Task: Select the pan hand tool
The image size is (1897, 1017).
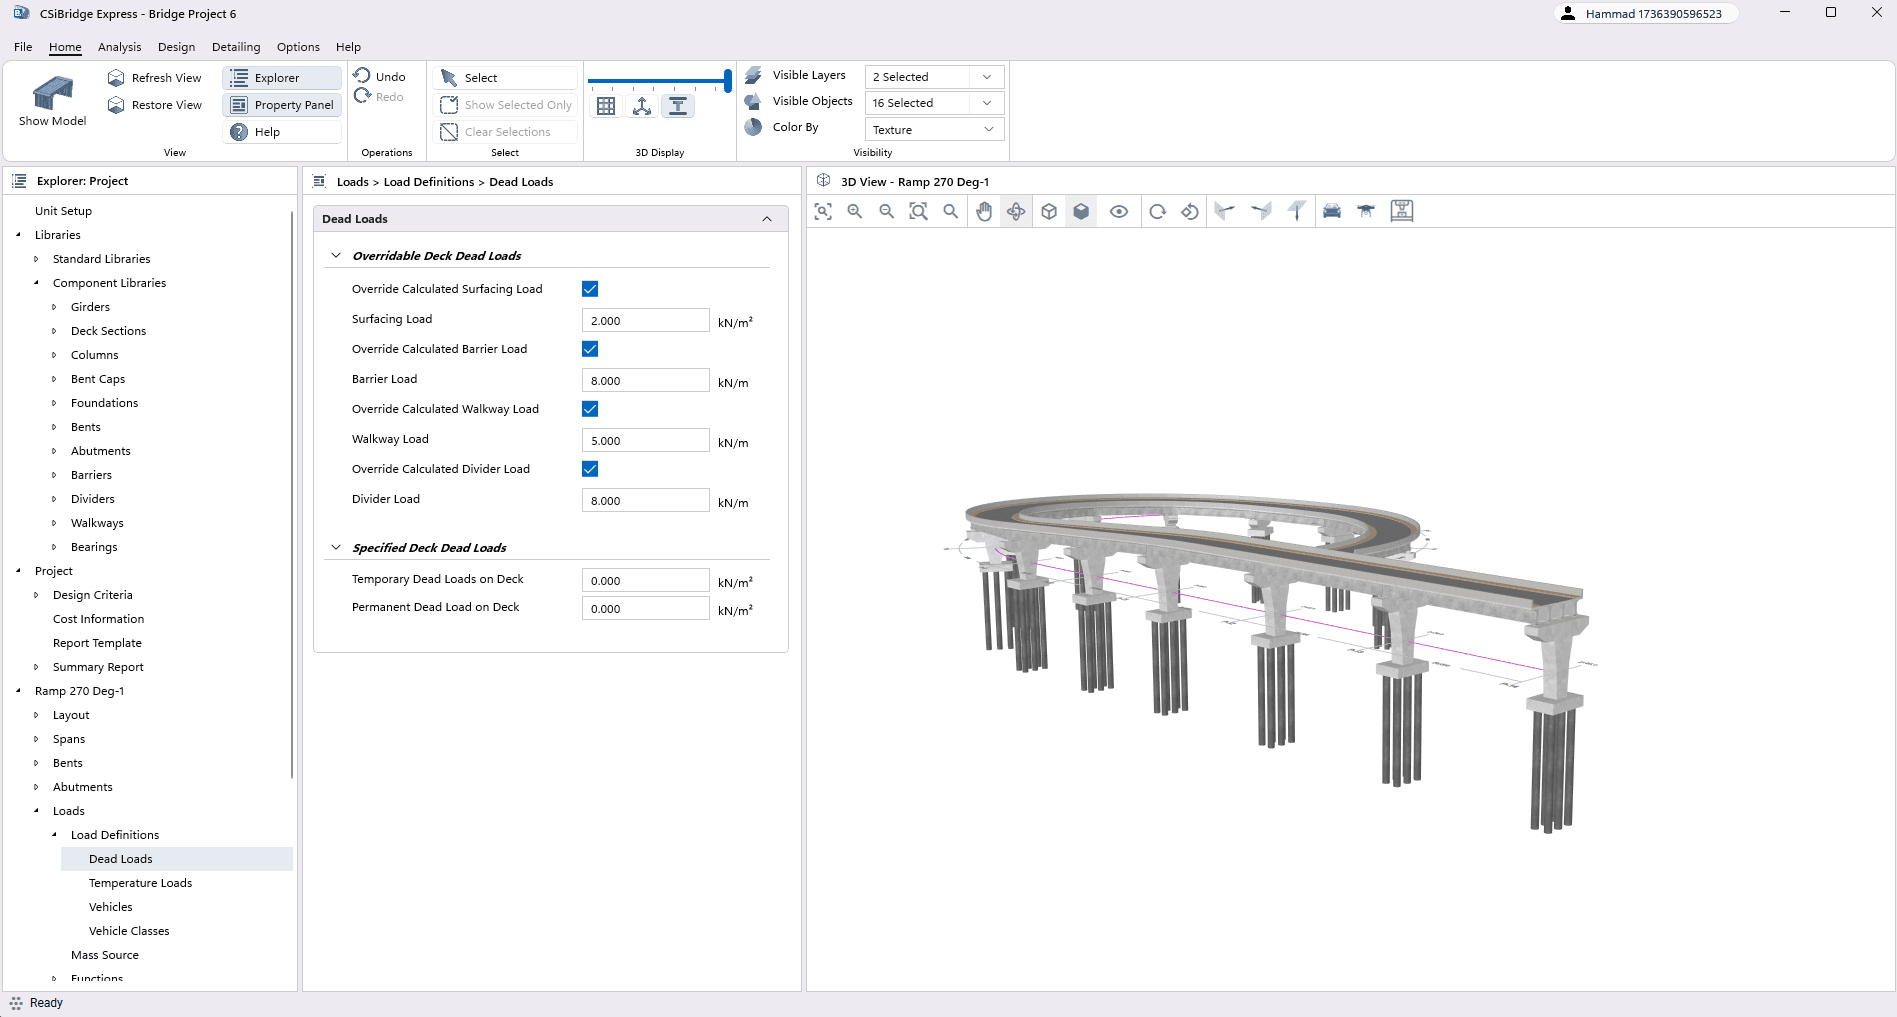Action: (984, 211)
